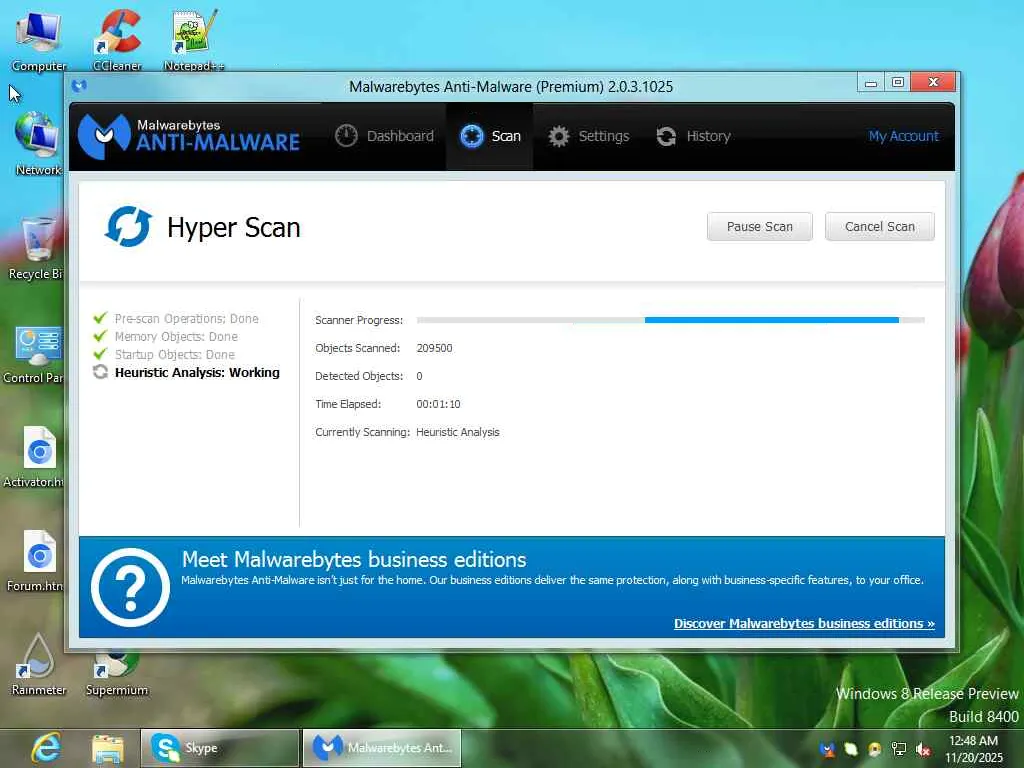
Task: Launch Internet Explorer from the taskbar
Action: (46, 748)
